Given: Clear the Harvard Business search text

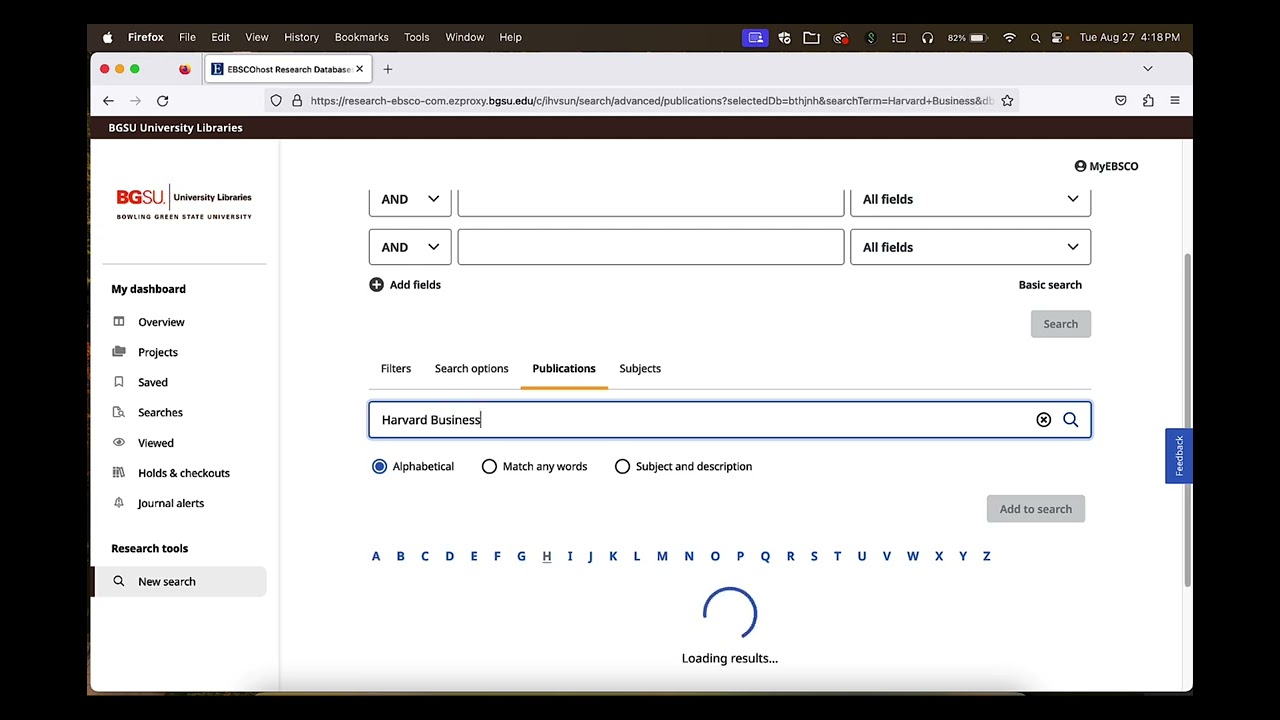Looking at the screenshot, I should (x=1043, y=420).
